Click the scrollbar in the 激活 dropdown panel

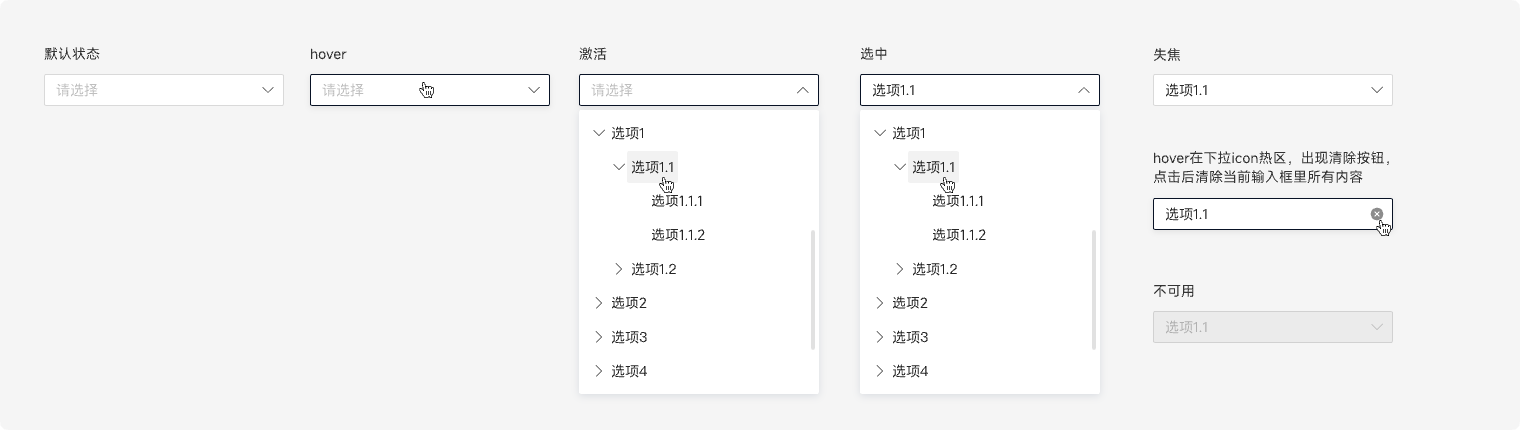point(813,290)
